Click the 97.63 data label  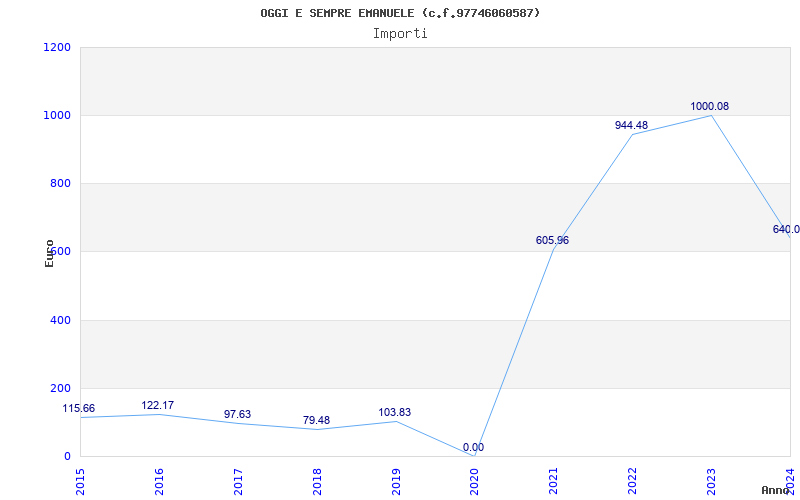[x=237, y=414]
